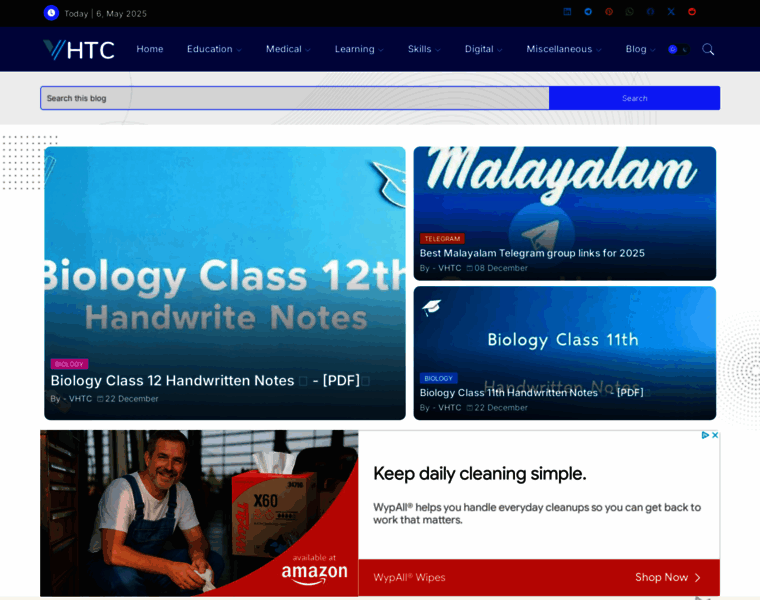Viewport: 760px width, 600px height.
Task: Open 'Biology Class 12 Handwritten Notes - [PDF]' title
Action: pyautogui.click(x=210, y=380)
